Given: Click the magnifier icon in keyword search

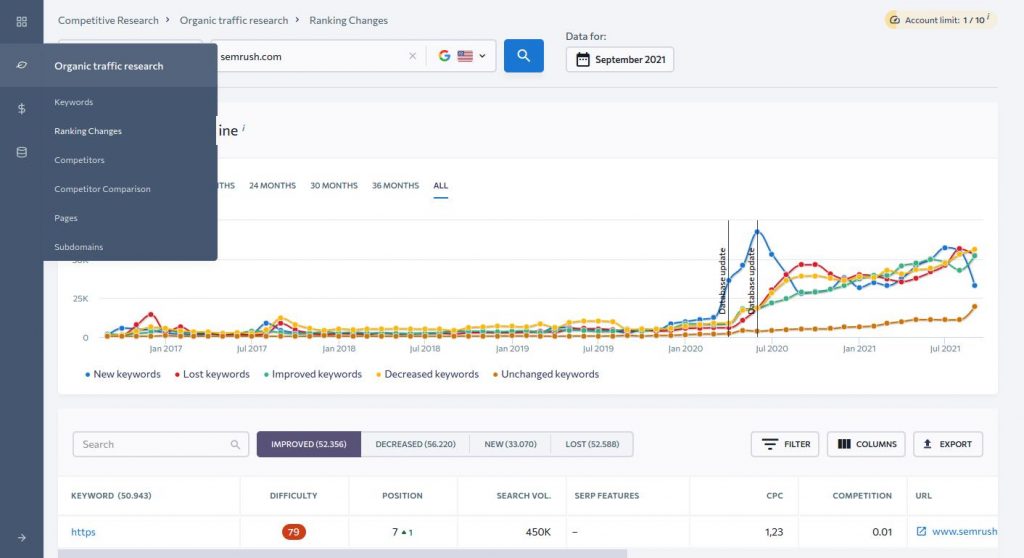Looking at the screenshot, I should (x=235, y=445).
